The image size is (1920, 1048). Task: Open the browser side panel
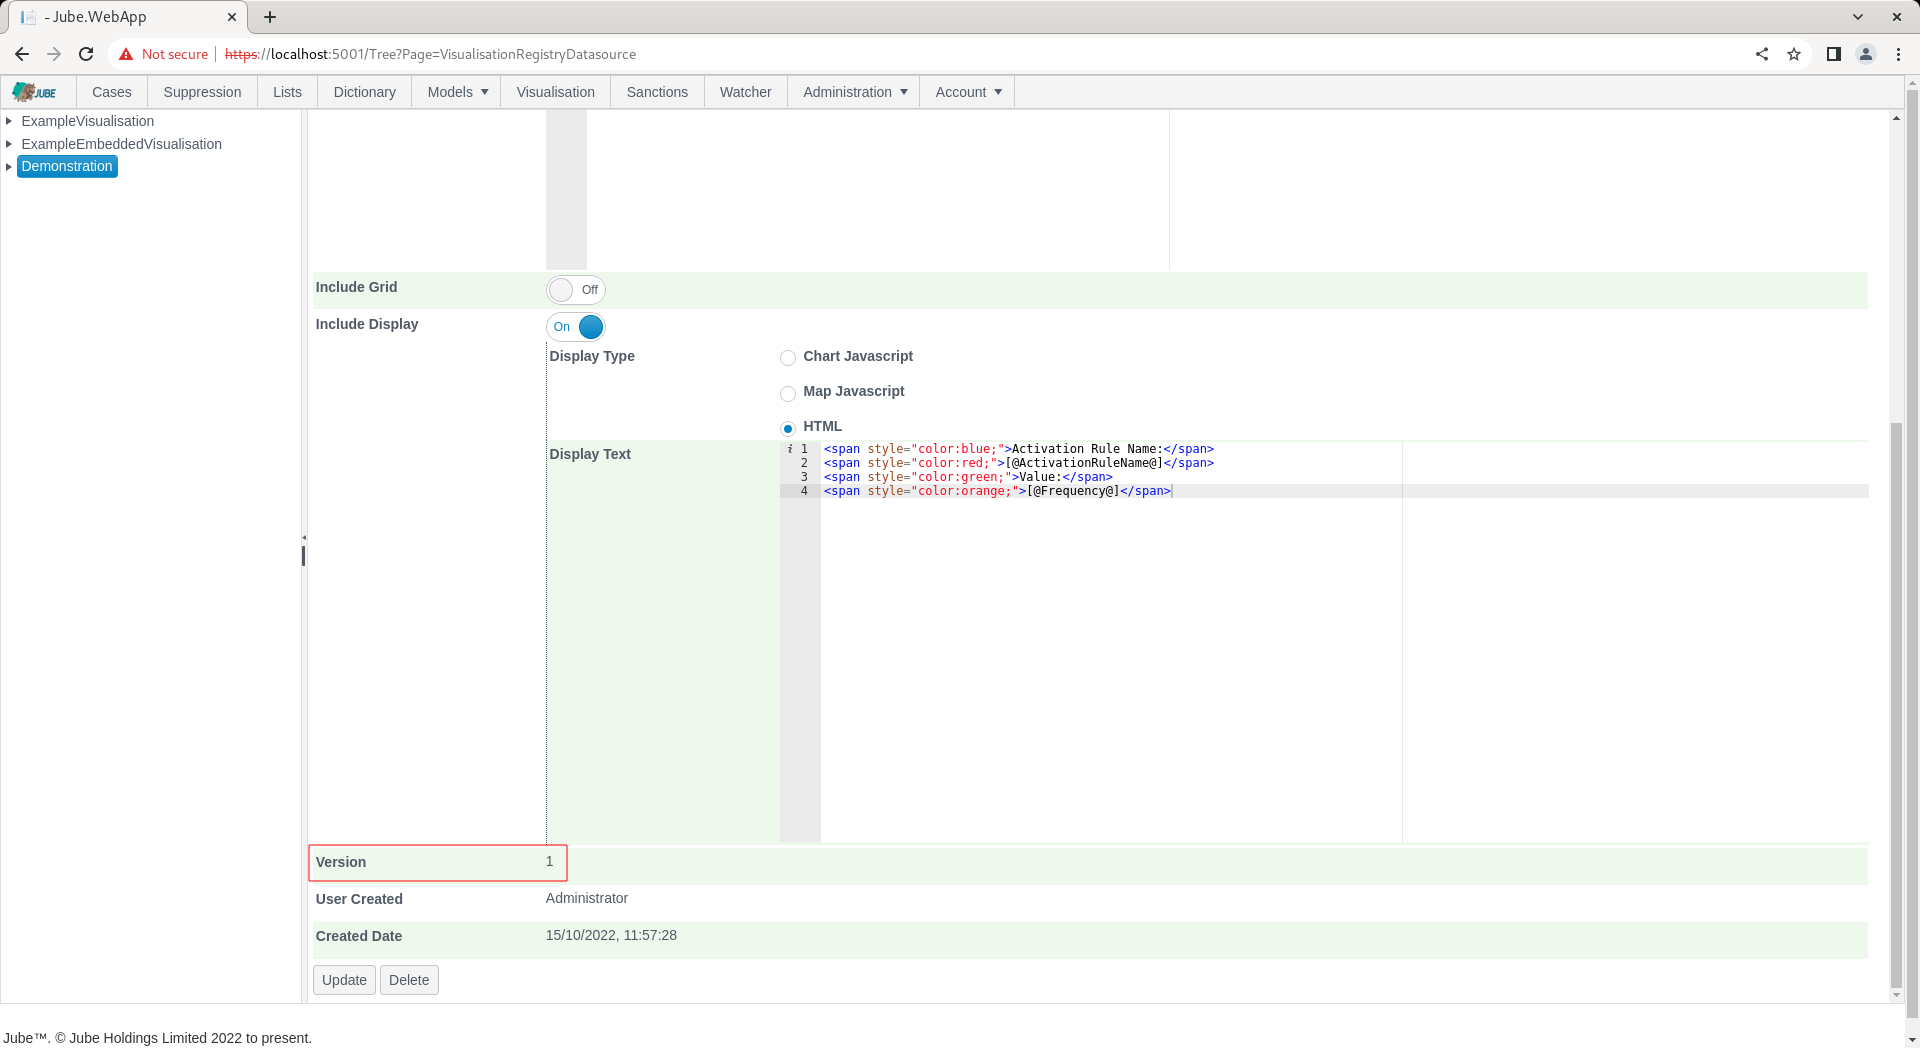(x=1834, y=54)
